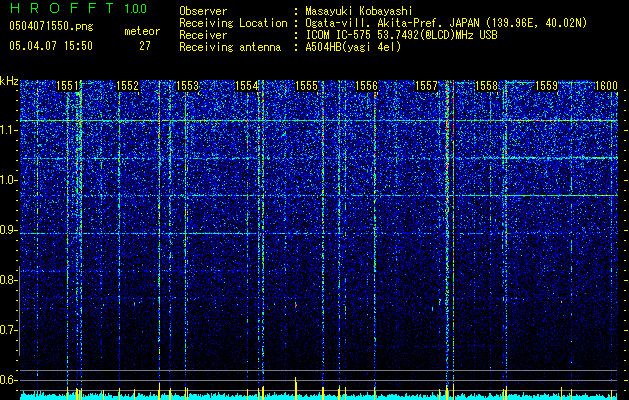Click the 'Observer' field label
Screen dimensions: 629x400
tap(203, 11)
